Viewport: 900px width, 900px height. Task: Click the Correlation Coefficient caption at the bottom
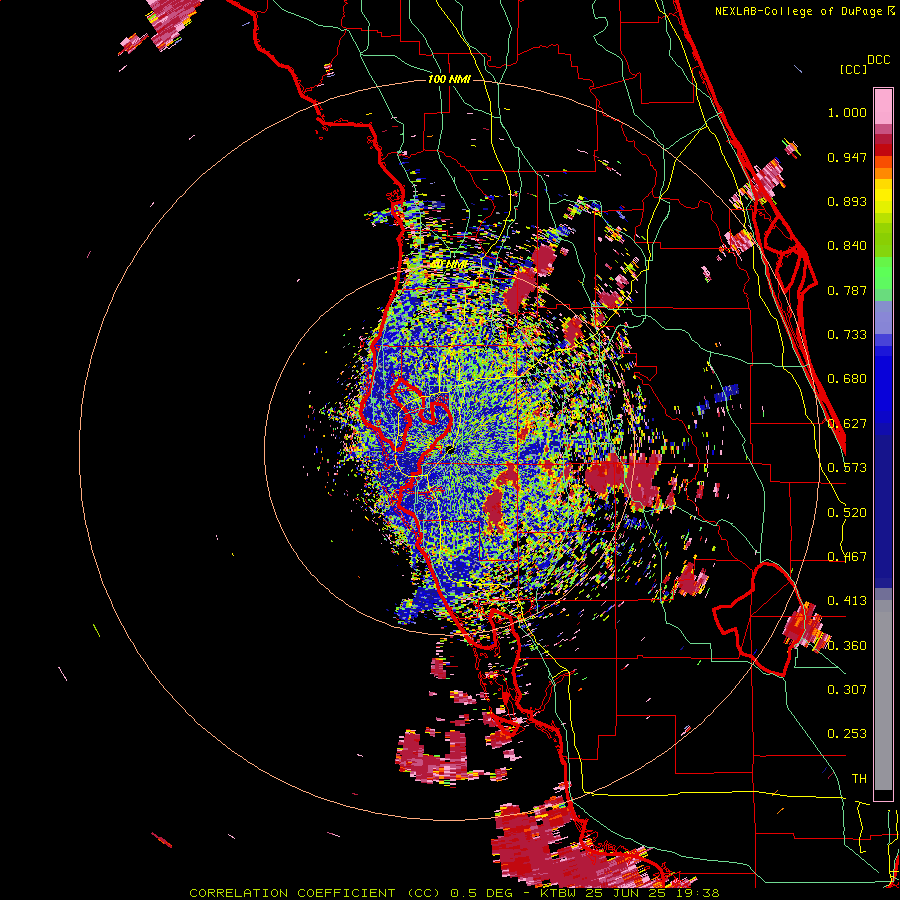tap(454, 893)
